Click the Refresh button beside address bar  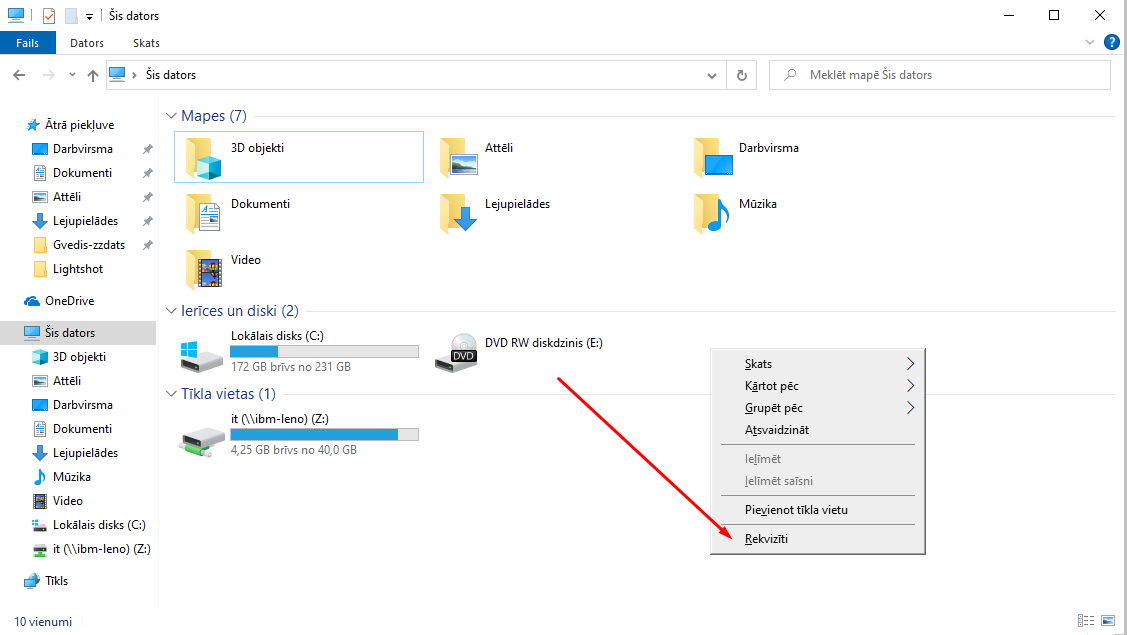pos(742,75)
